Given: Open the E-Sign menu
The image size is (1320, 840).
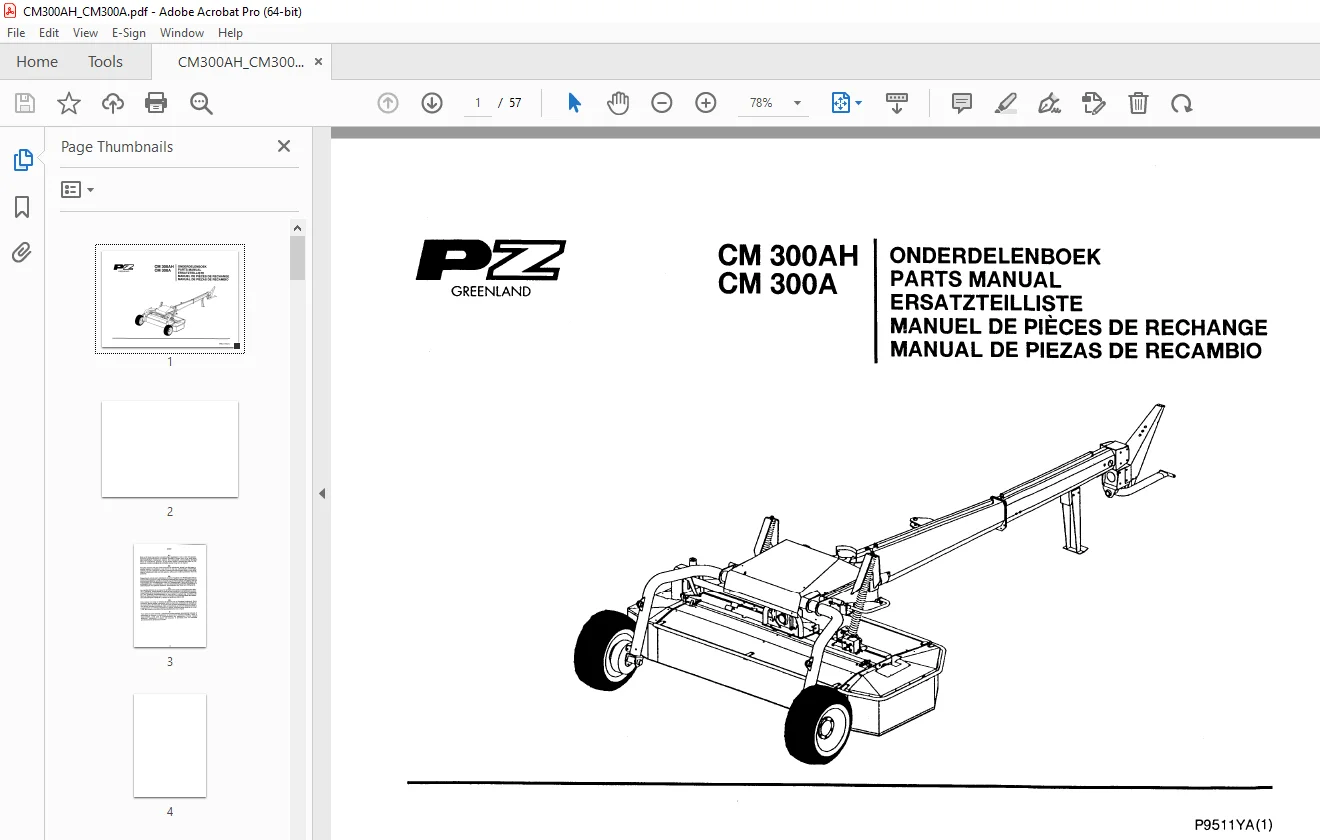Looking at the screenshot, I should tap(129, 33).
